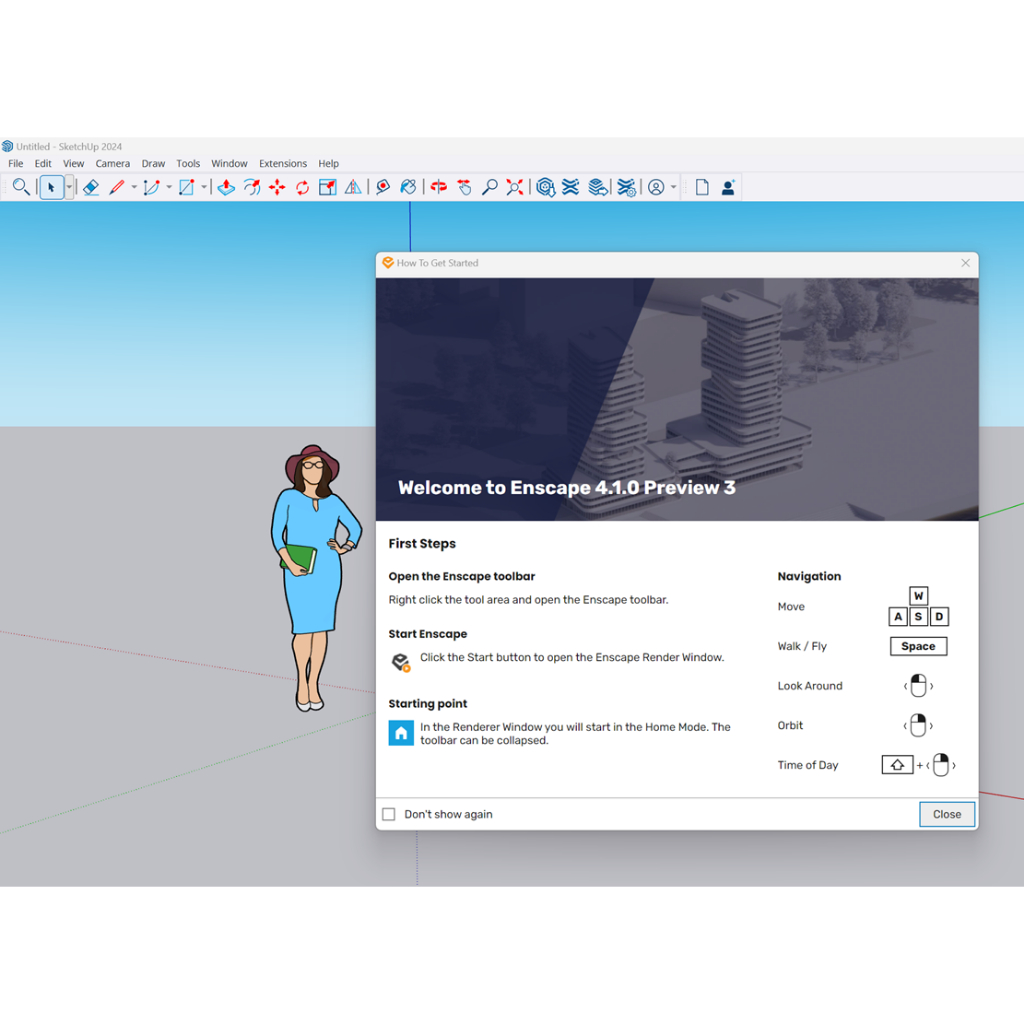Expand the account profile dropdown arrow
The image size is (1024, 1024).
pyautogui.click(x=674, y=187)
